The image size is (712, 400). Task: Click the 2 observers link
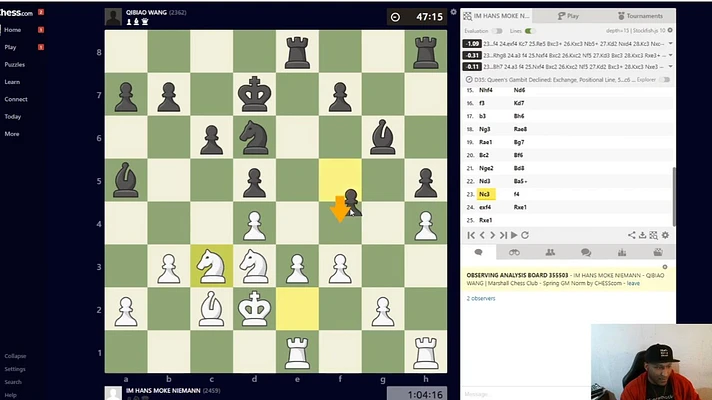(481, 298)
